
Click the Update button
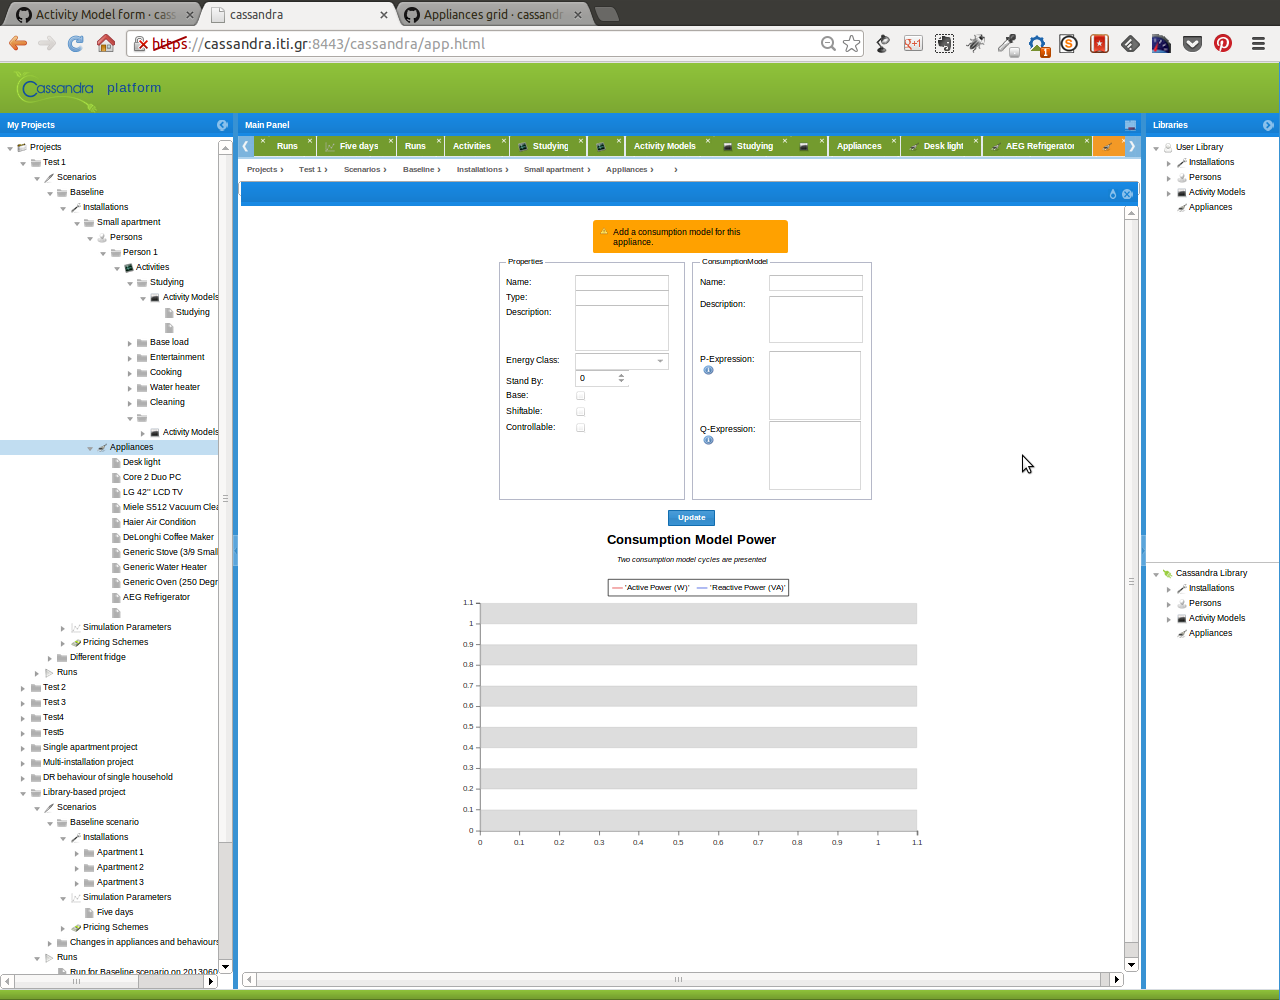tap(691, 517)
